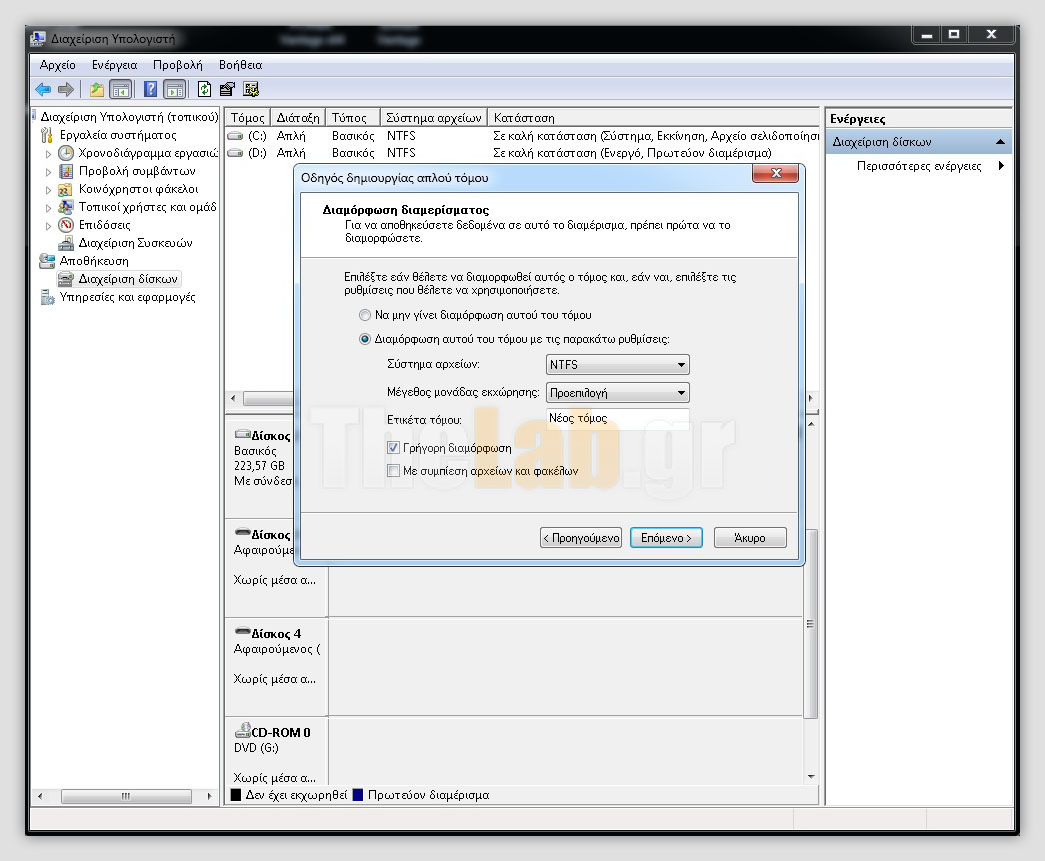Click the Επόμενο > button
The image size is (1045, 861).
pos(666,538)
